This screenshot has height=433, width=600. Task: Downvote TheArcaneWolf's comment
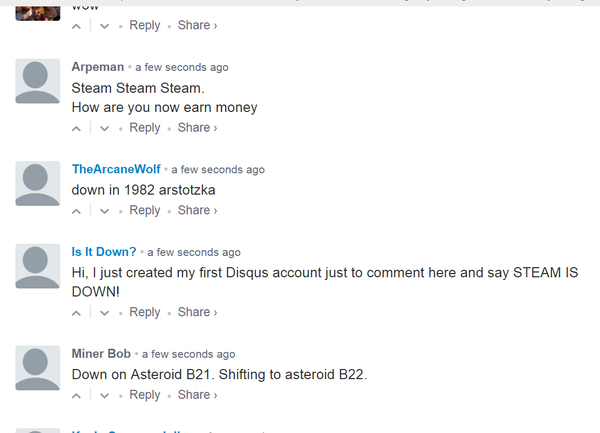click(105, 211)
